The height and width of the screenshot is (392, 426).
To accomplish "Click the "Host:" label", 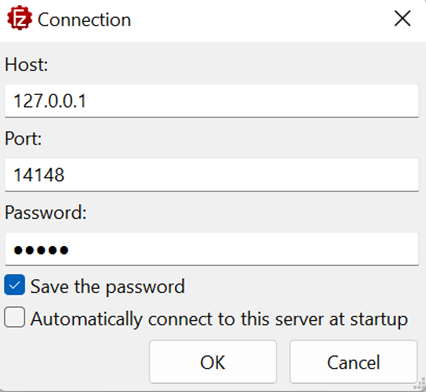I will tap(26, 64).
